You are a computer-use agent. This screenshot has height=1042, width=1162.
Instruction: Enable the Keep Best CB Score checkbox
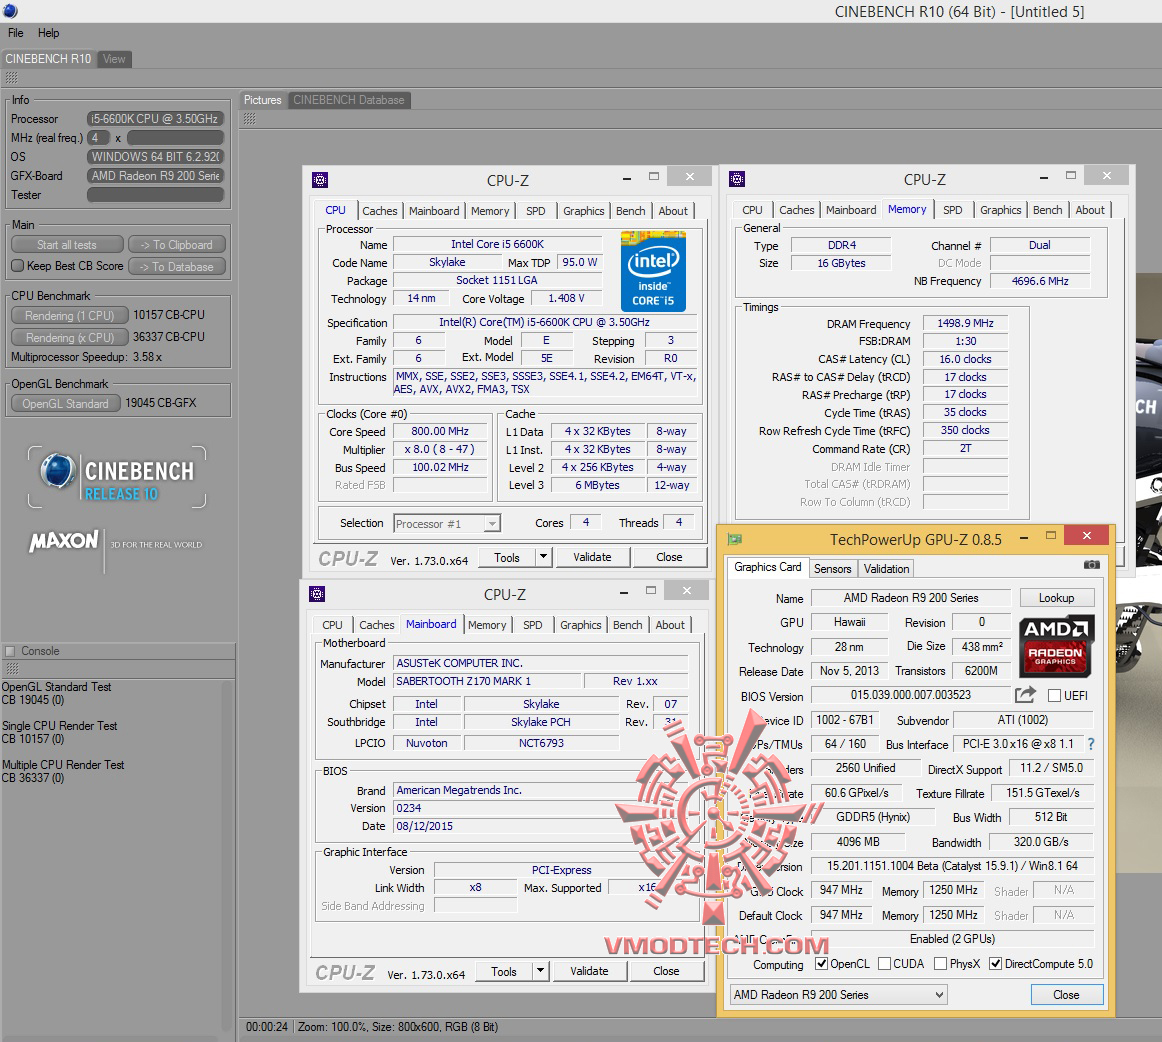[x=17, y=266]
